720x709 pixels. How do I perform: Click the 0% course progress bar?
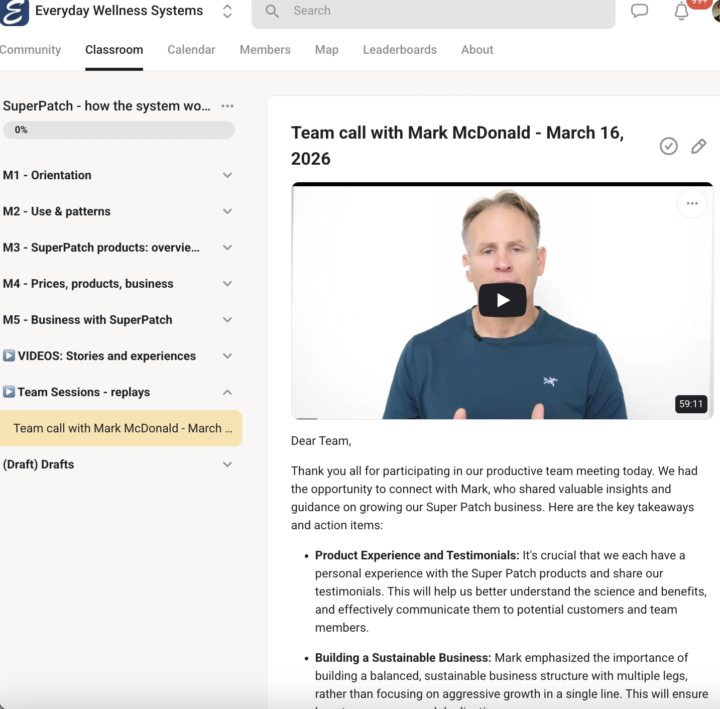pos(119,130)
